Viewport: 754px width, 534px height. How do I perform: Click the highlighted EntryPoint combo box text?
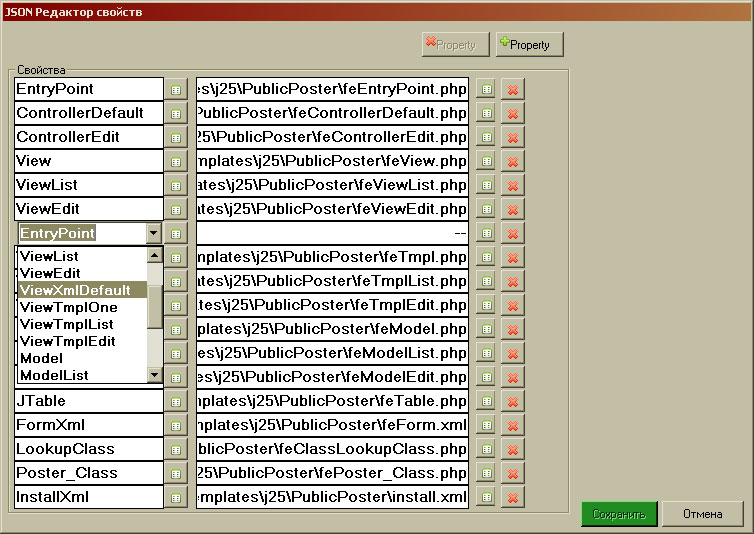(x=58, y=233)
